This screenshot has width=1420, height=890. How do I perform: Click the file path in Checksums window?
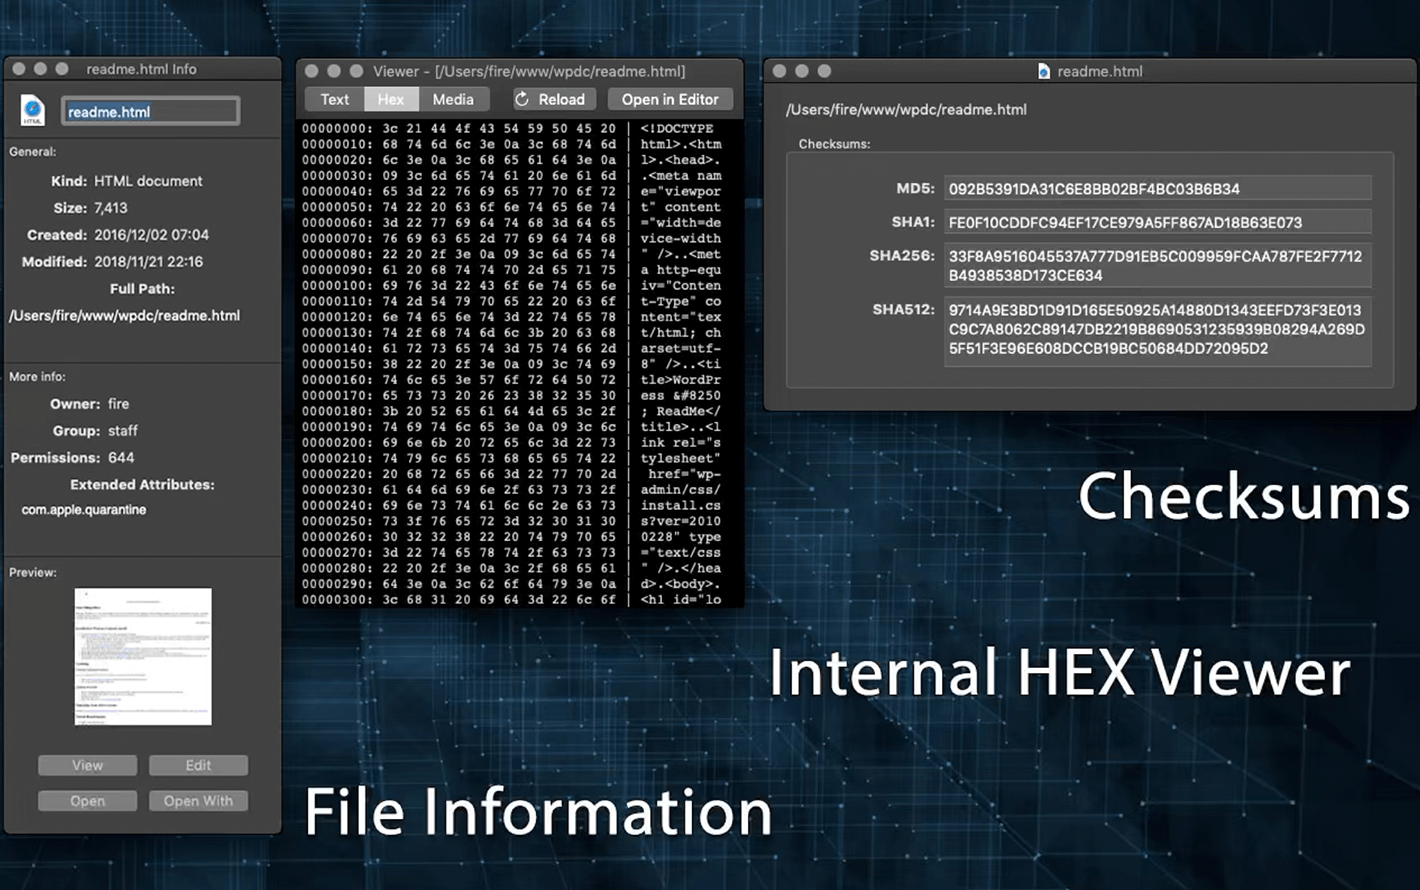(906, 110)
